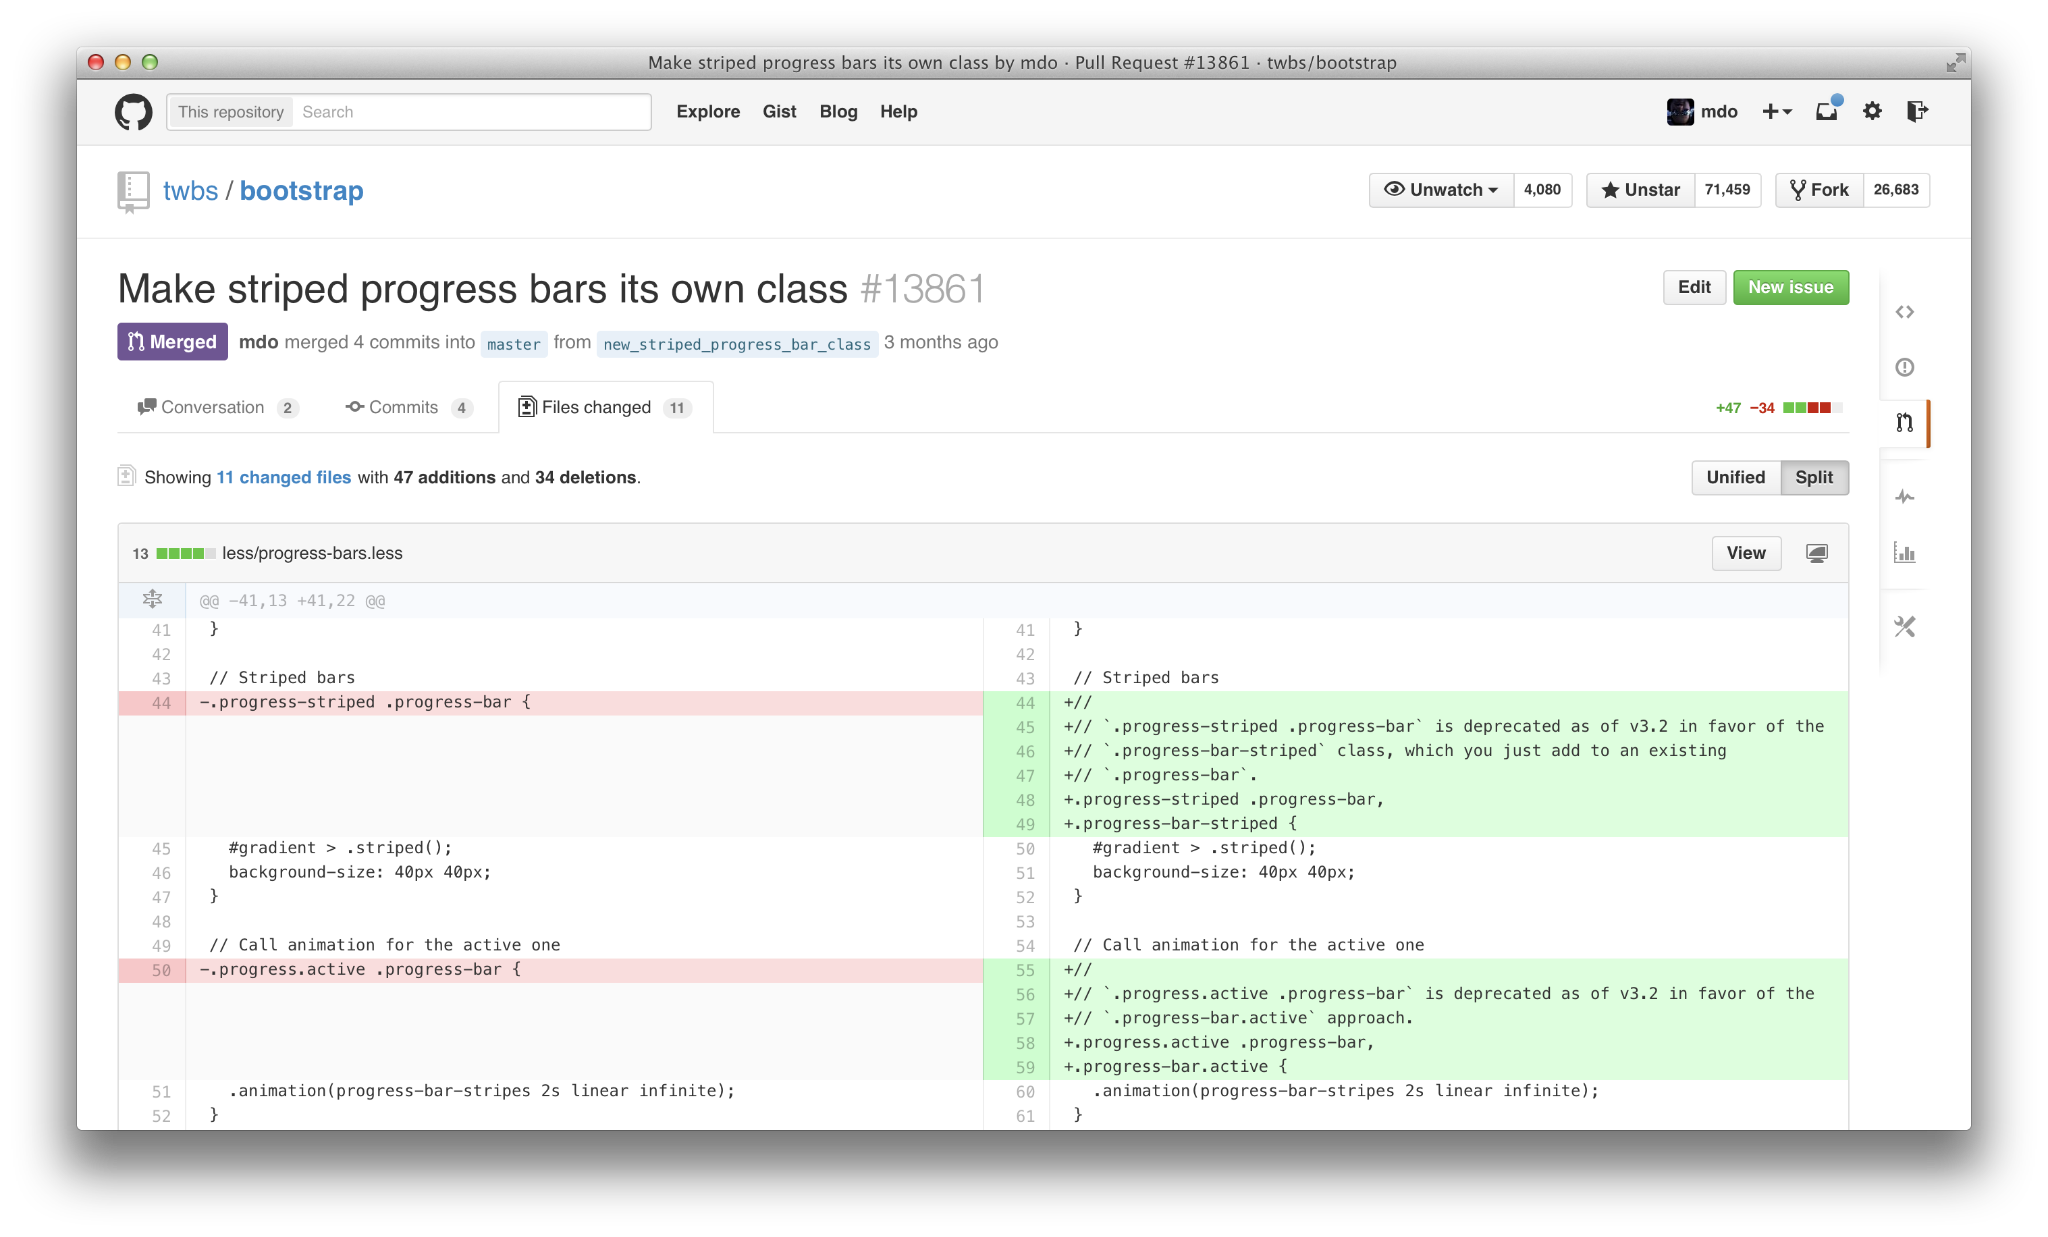
Task: Focus the repository Search field
Action: coord(471,112)
